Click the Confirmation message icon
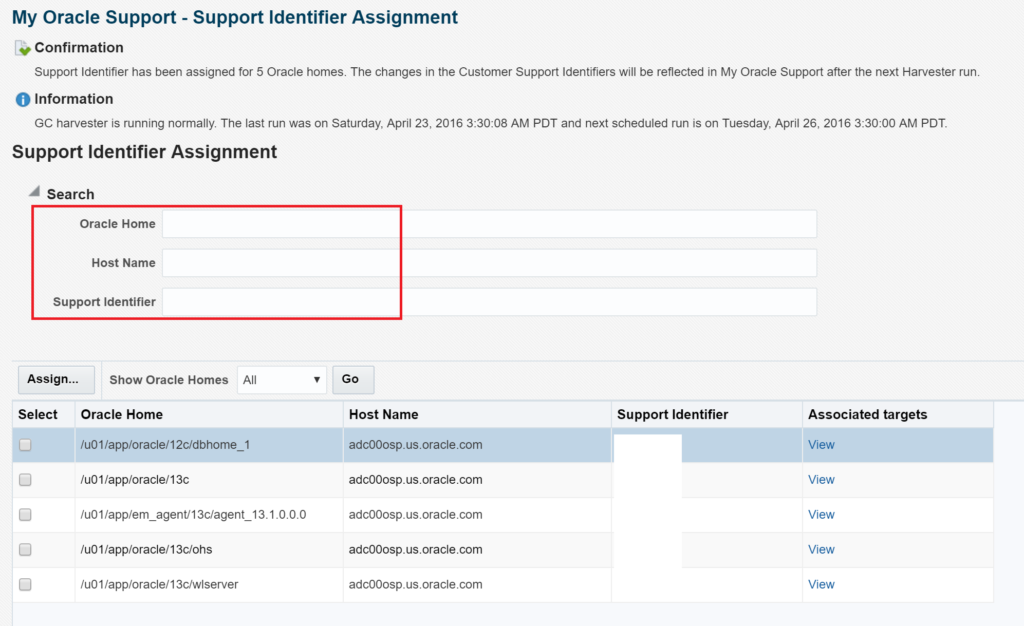Screen dimensions: 1024x626 coord(23,48)
